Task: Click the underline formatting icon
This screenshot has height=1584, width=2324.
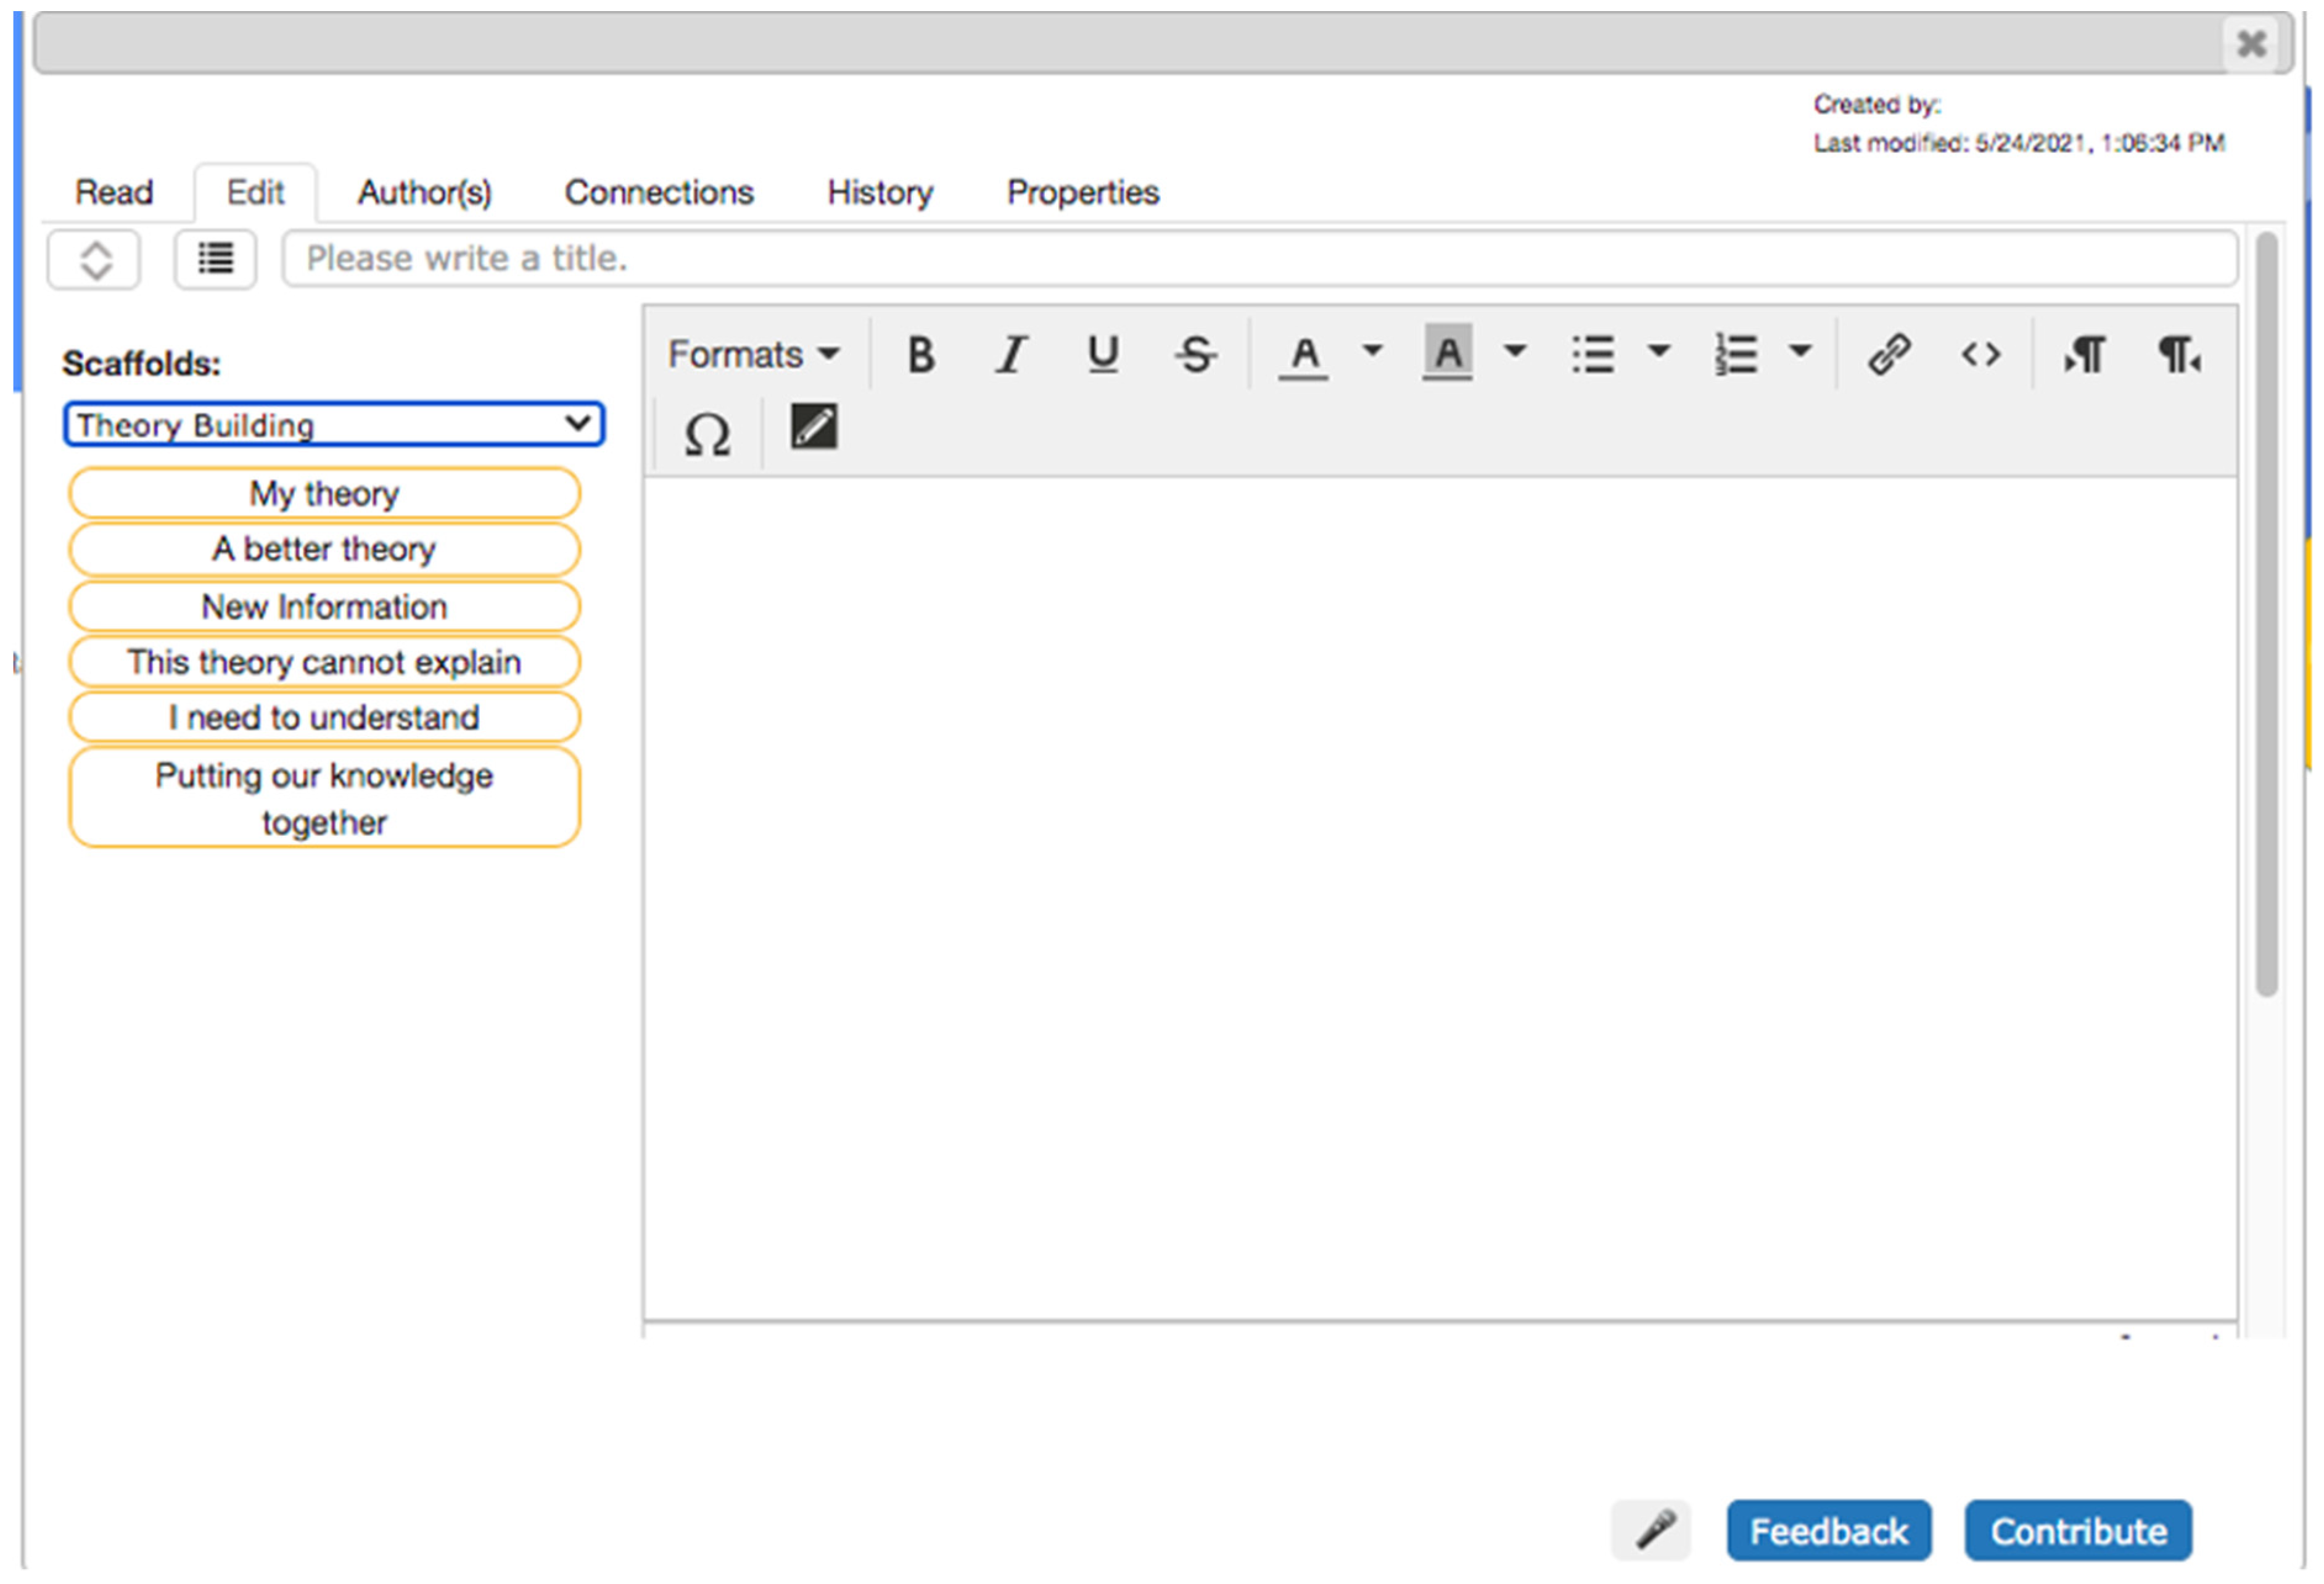Action: click(x=1103, y=354)
